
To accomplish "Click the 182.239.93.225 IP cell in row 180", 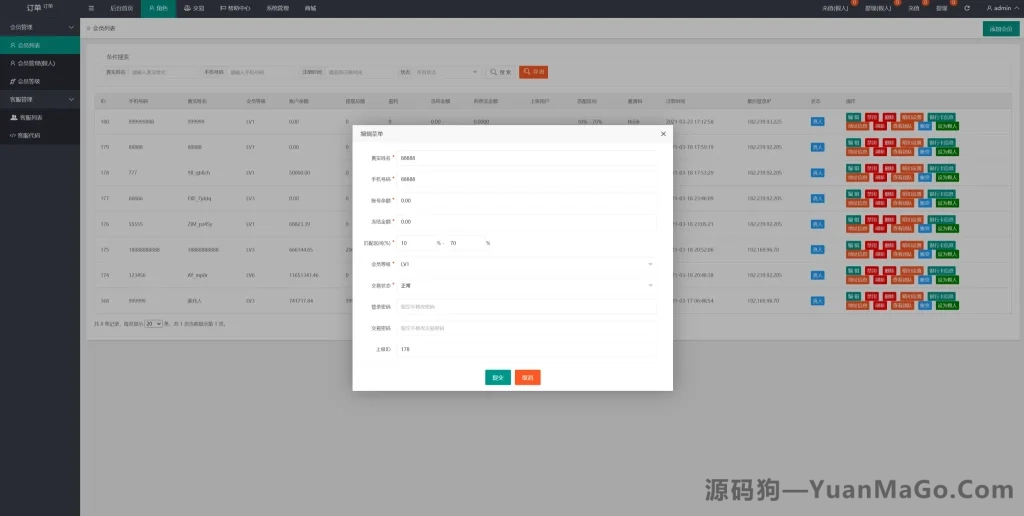I will (764, 121).
